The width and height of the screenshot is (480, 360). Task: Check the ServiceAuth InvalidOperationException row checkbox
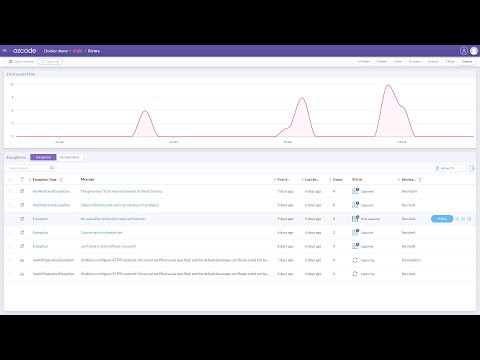tap(10, 260)
